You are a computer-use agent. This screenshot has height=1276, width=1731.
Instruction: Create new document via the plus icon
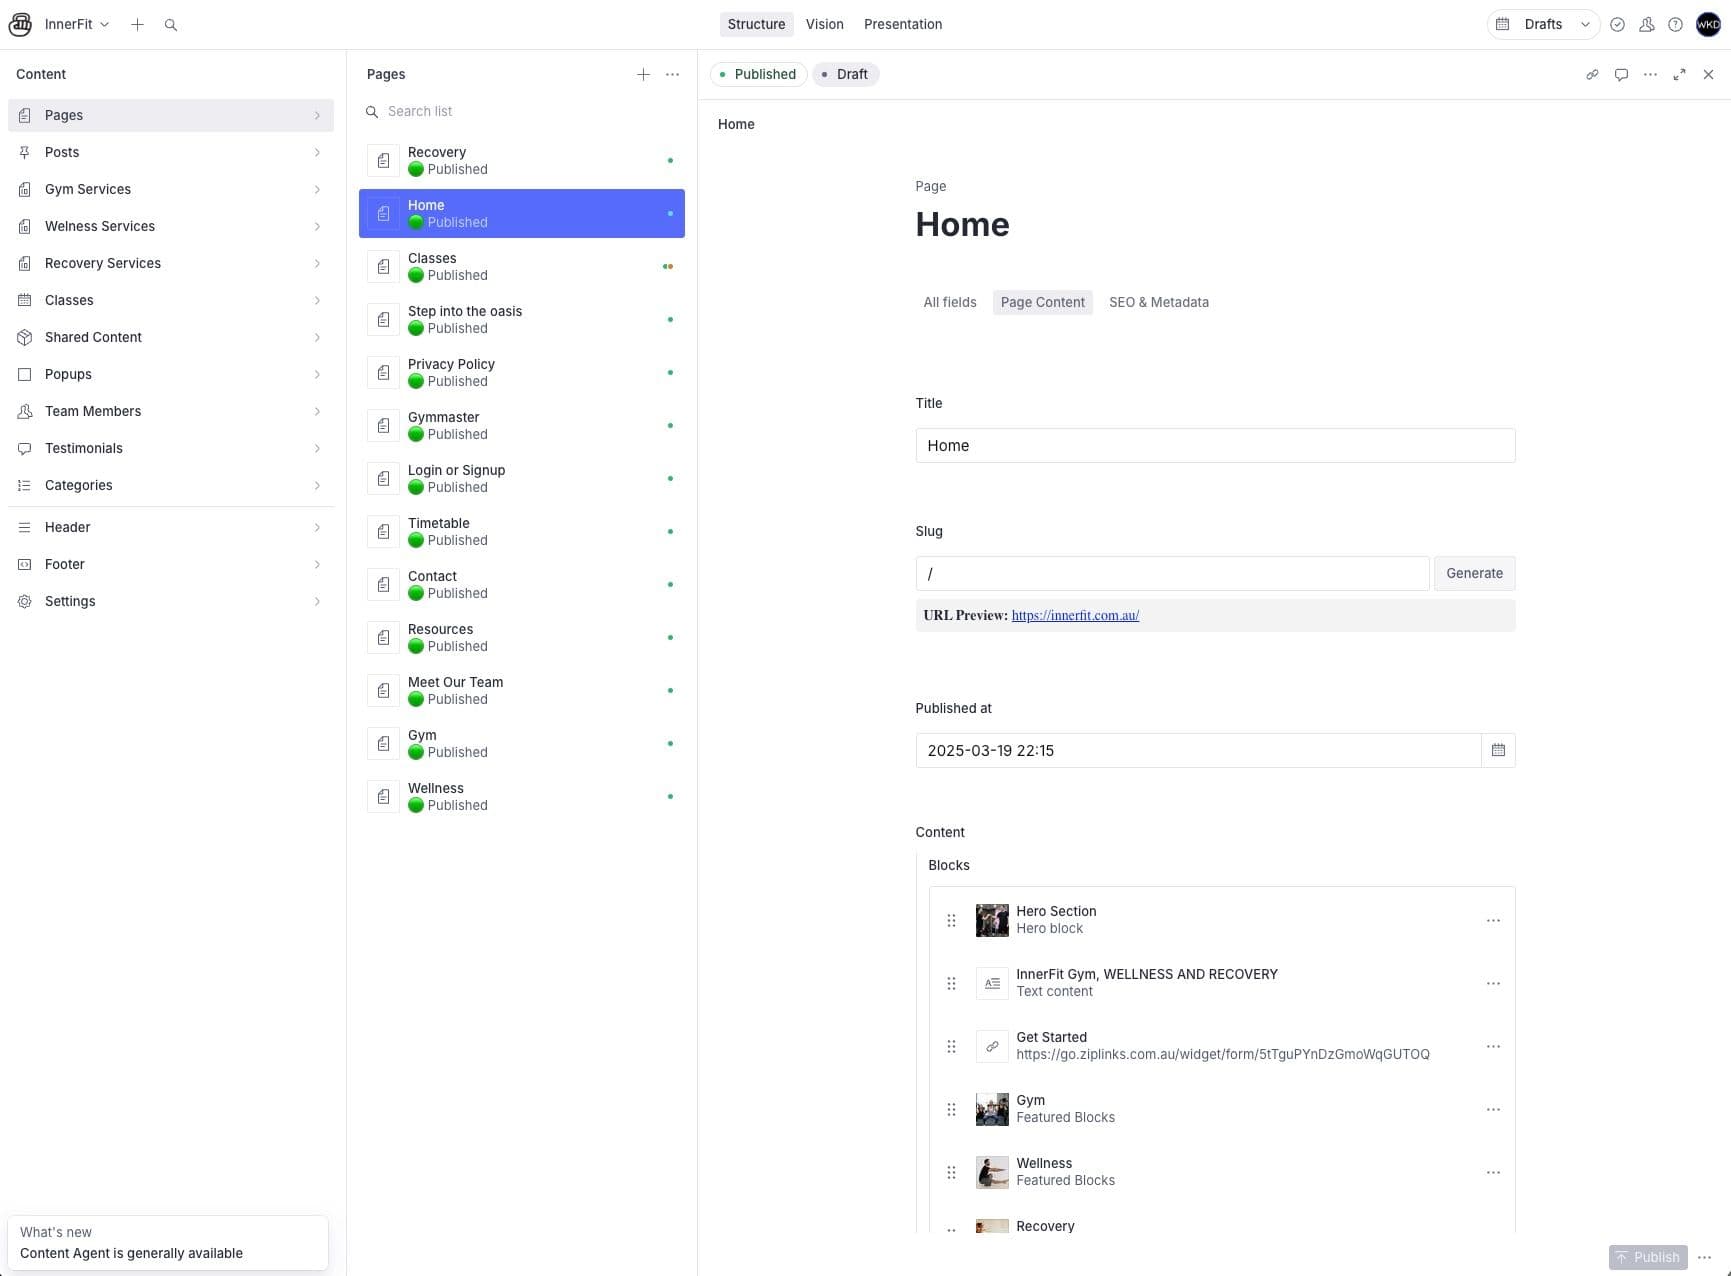pos(138,24)
